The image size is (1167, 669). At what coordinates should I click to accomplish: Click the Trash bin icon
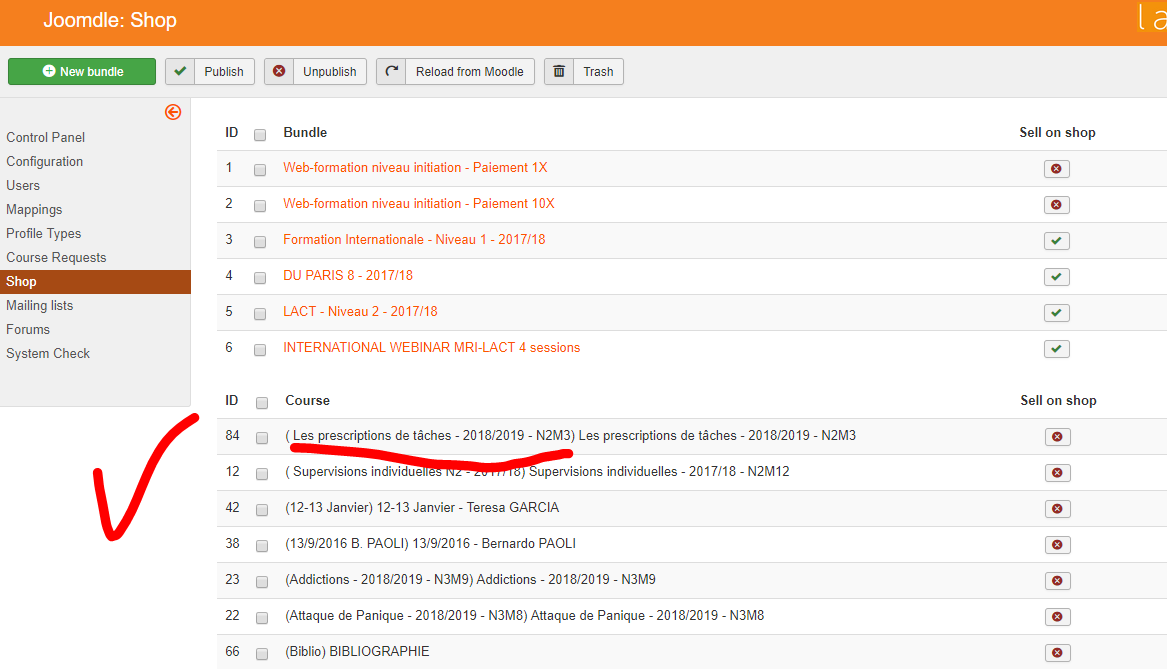tap(559, 71)
